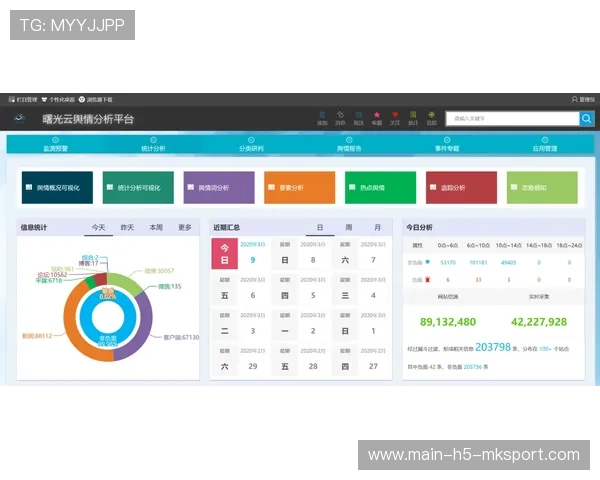
Task: Open the light green 态势感知 tile
Action: 540,187
